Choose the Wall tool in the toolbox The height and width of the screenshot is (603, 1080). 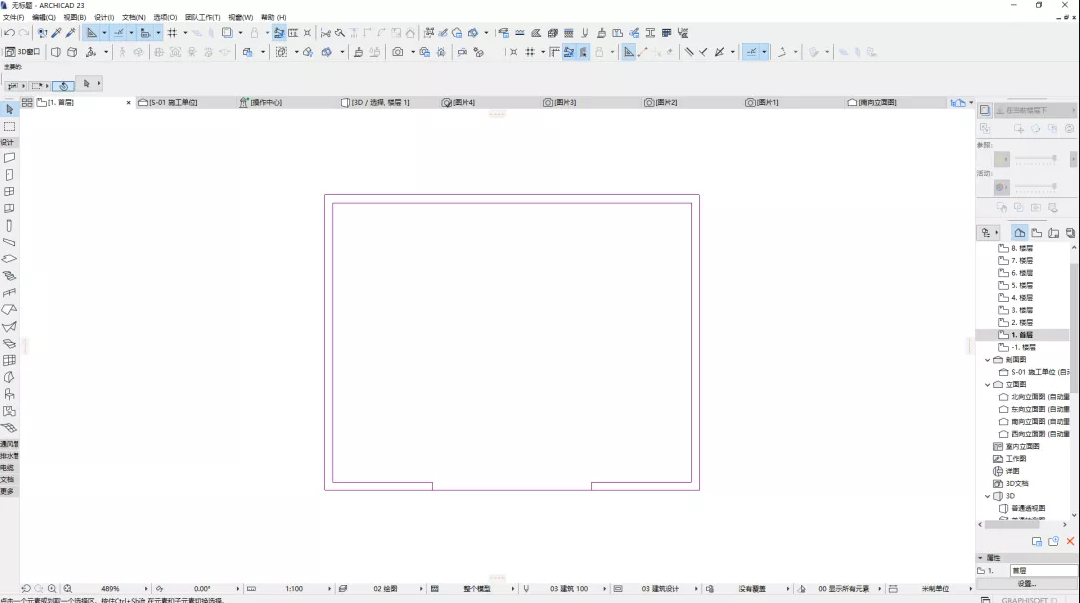[x=9, y=158]
